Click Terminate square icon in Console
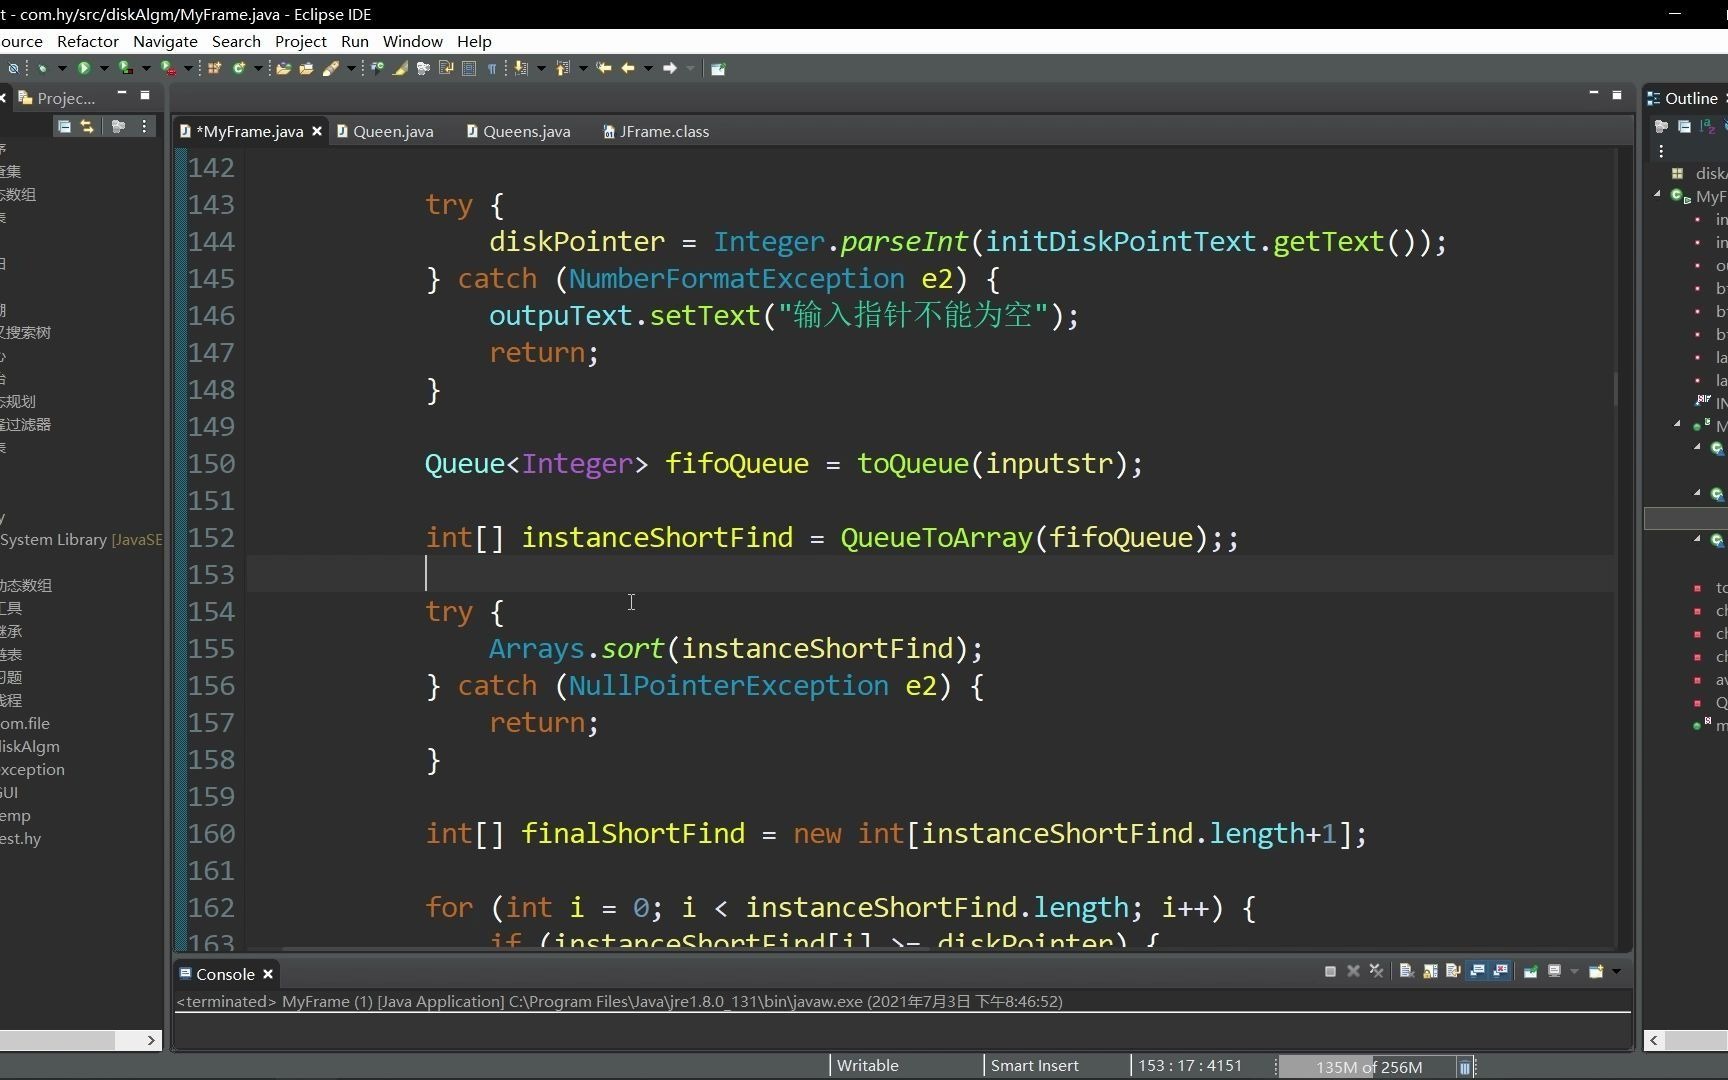 point(1330,971)
